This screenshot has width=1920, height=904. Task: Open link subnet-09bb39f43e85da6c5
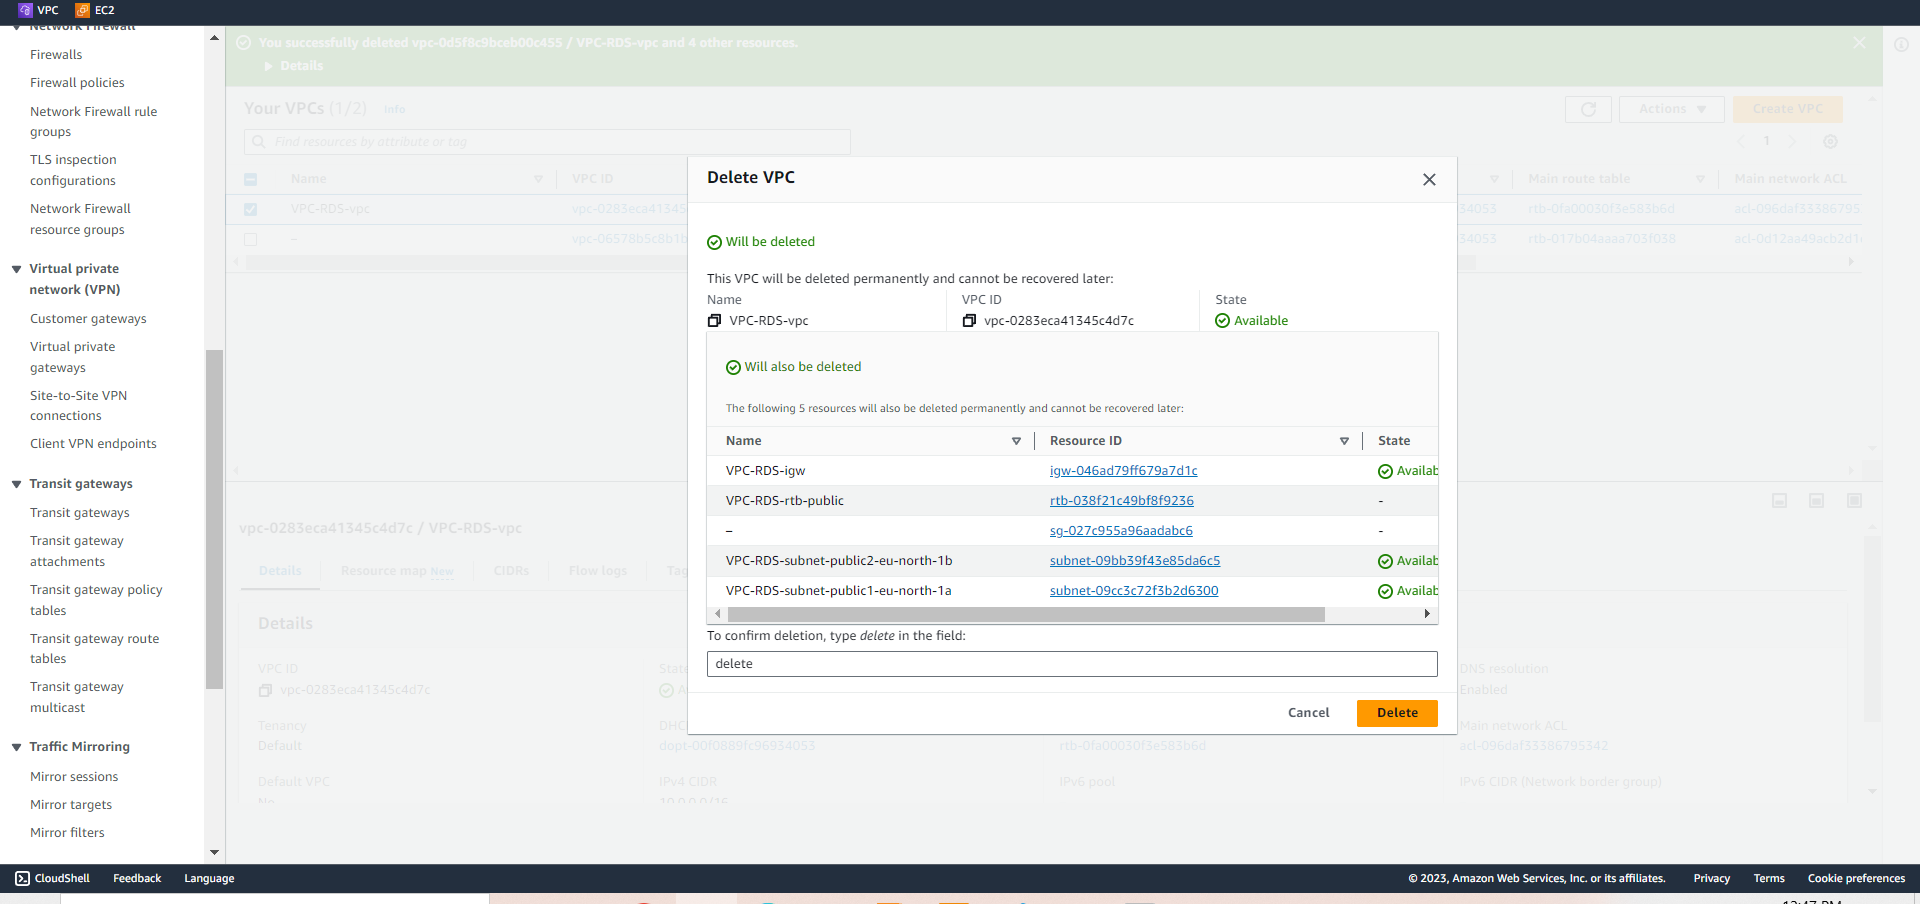point(1135,561)
